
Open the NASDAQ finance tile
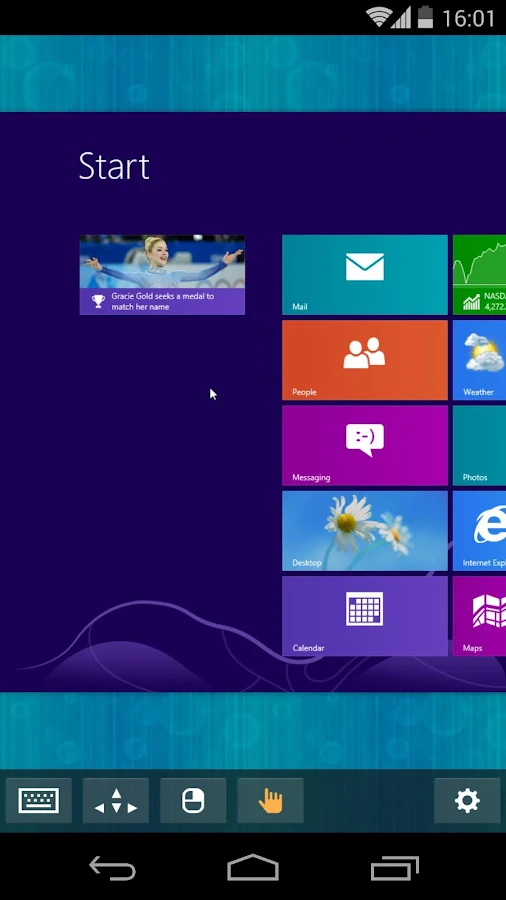480,275
